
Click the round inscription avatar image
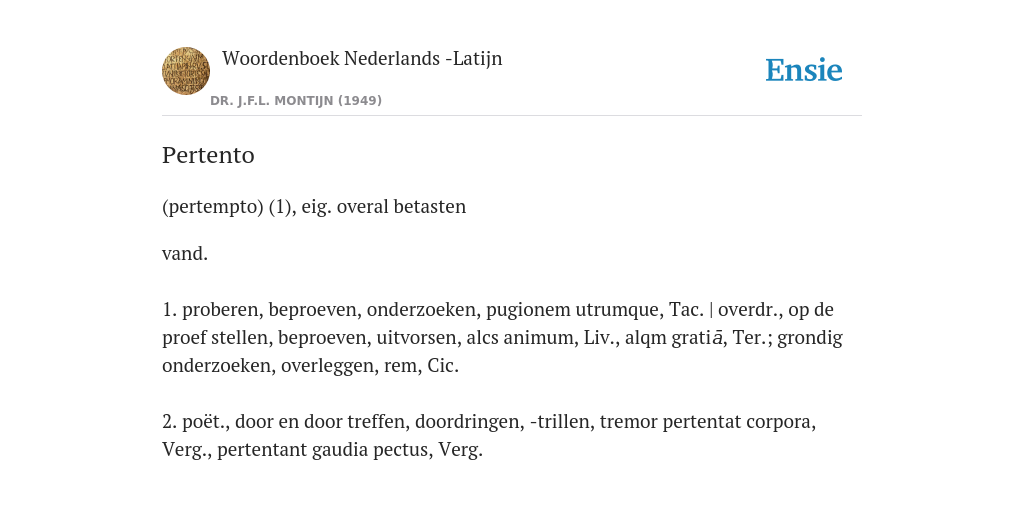coord(186,71)
